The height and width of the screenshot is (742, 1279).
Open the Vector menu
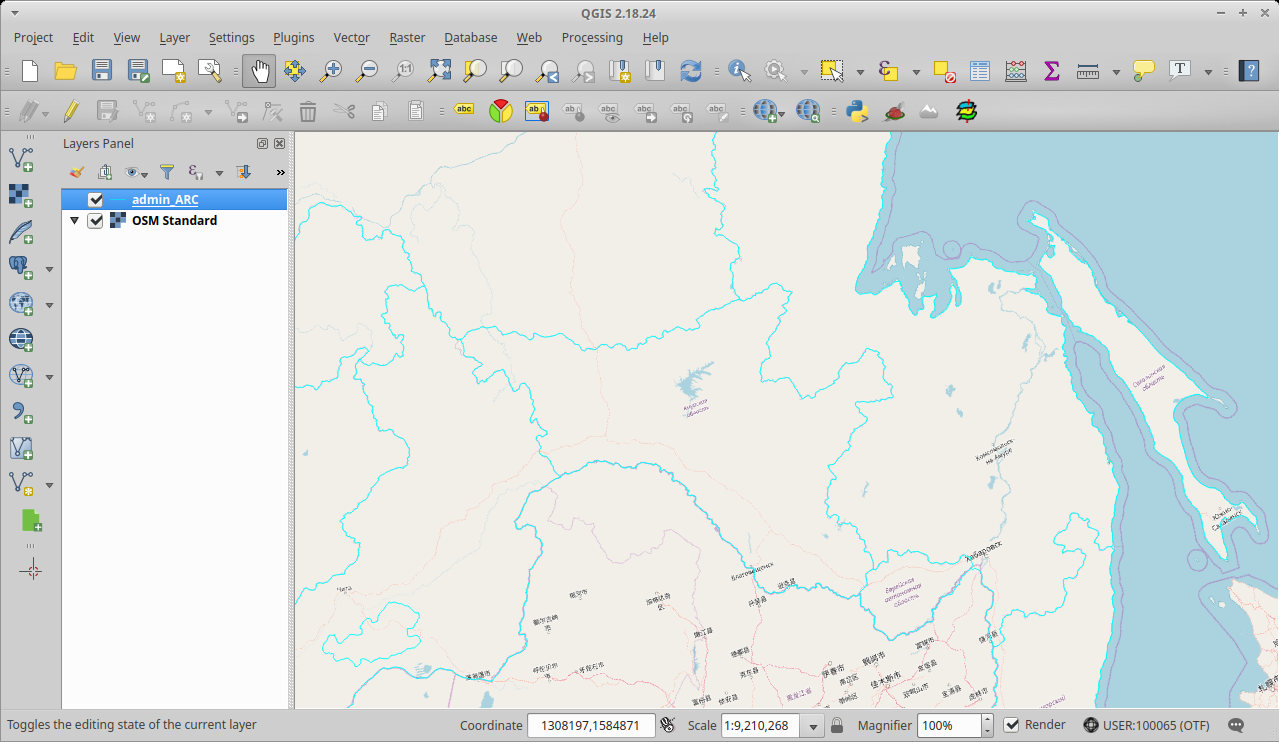pos(351,37)
